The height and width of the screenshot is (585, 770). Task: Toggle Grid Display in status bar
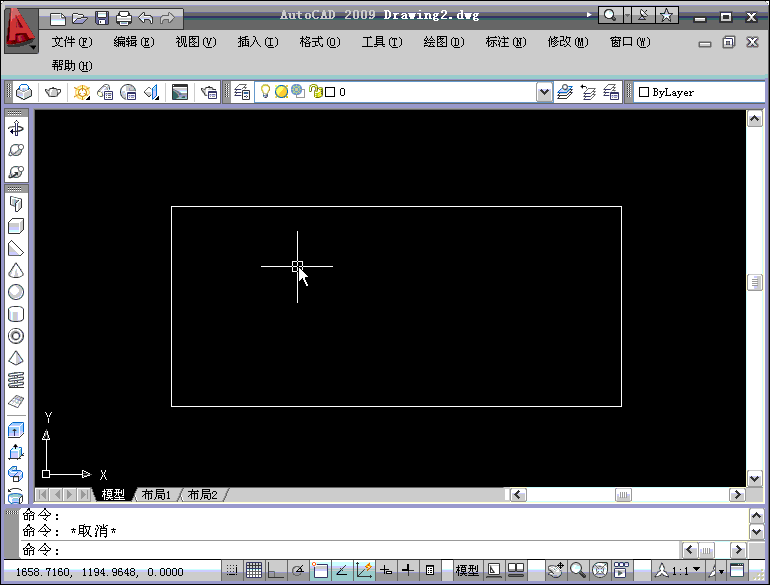click(254, 570)
